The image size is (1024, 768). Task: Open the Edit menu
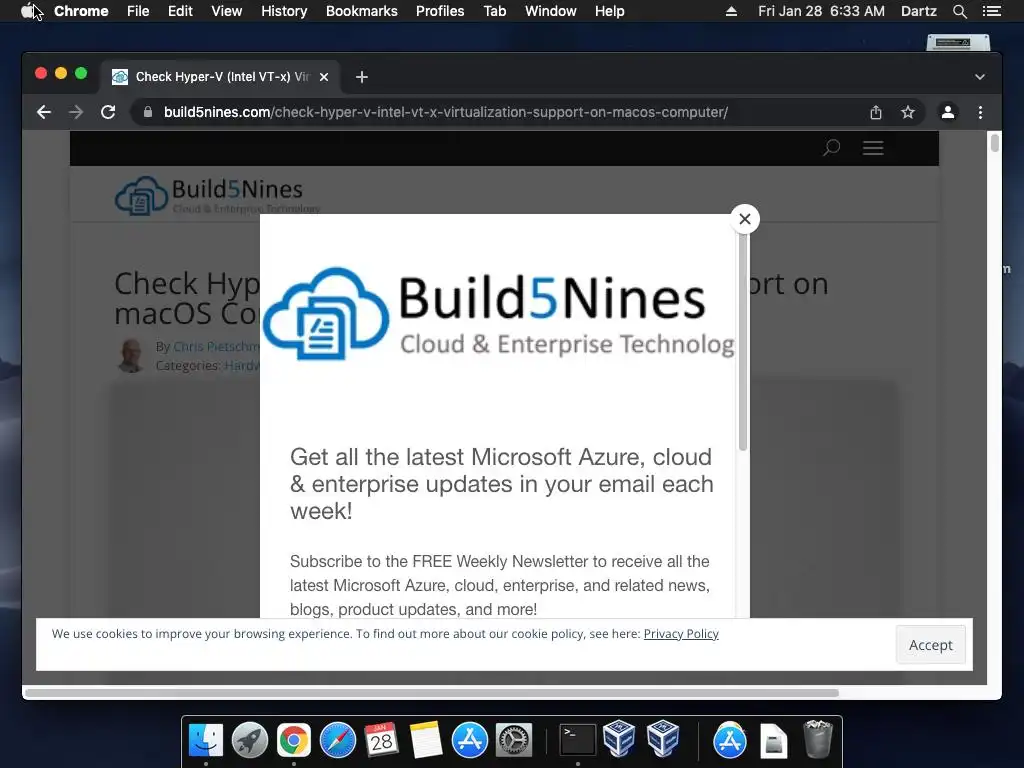tap(180, 11)
